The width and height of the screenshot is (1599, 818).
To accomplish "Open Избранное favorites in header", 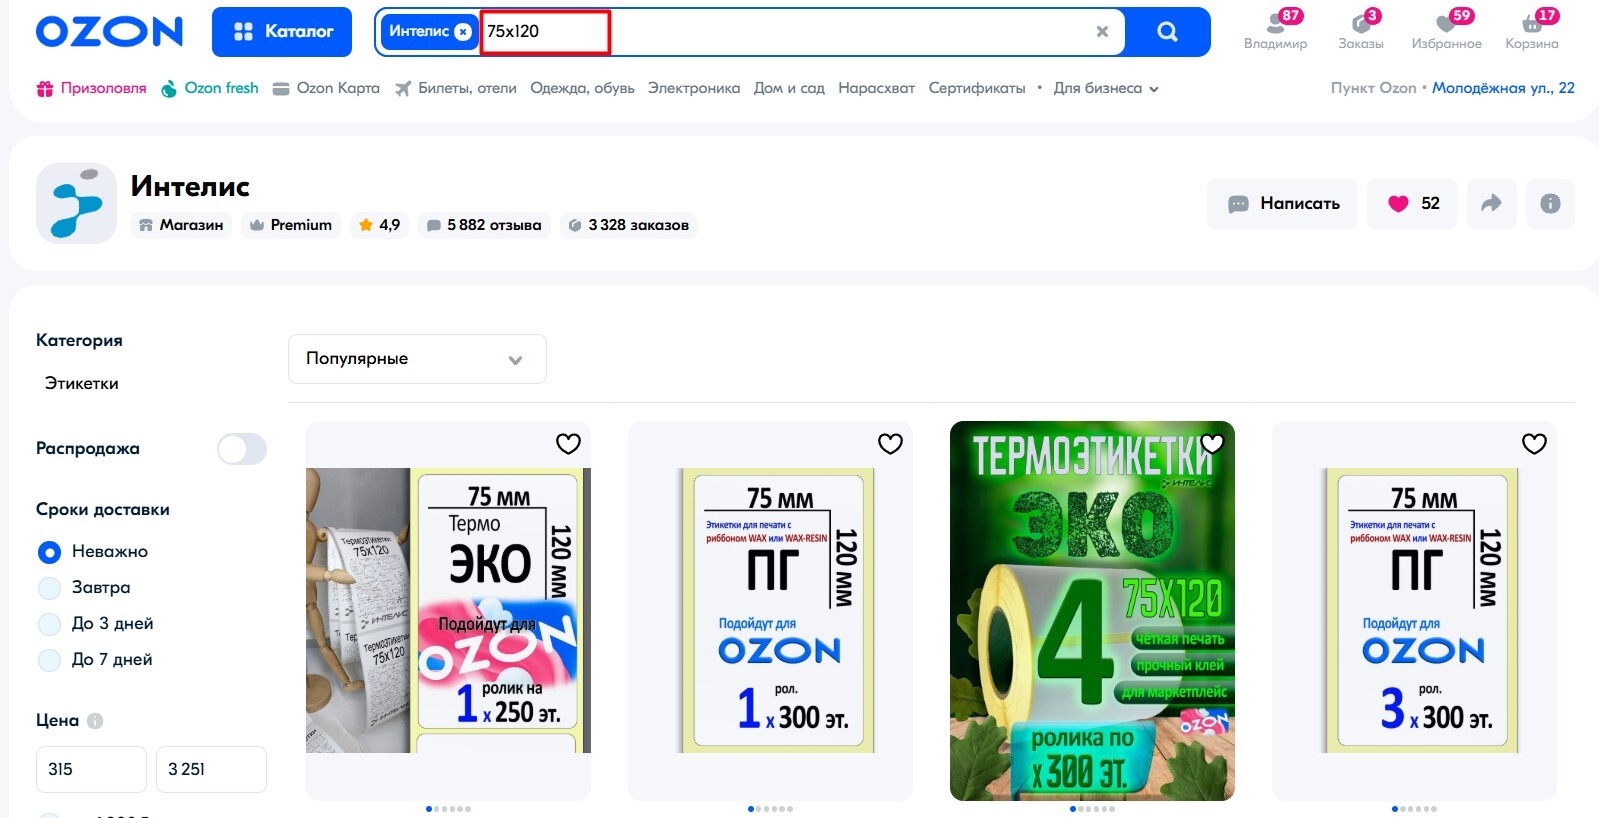I will coord(1446,30).
